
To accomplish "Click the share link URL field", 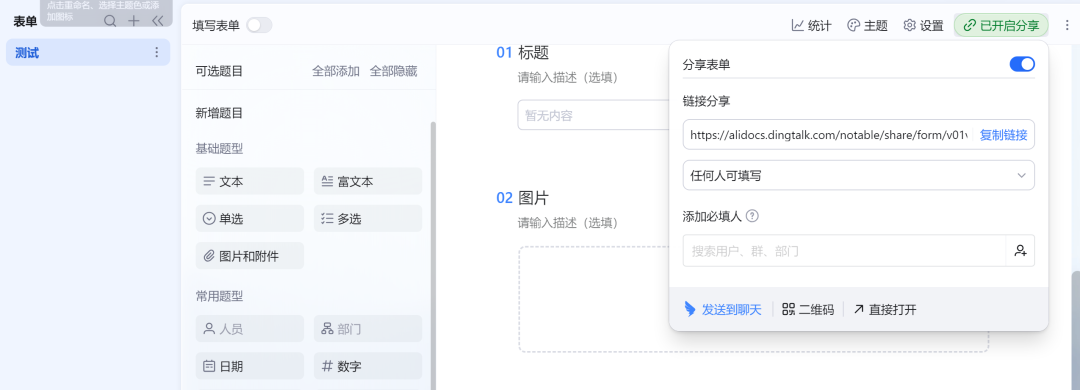I will [x=829, y=135].
